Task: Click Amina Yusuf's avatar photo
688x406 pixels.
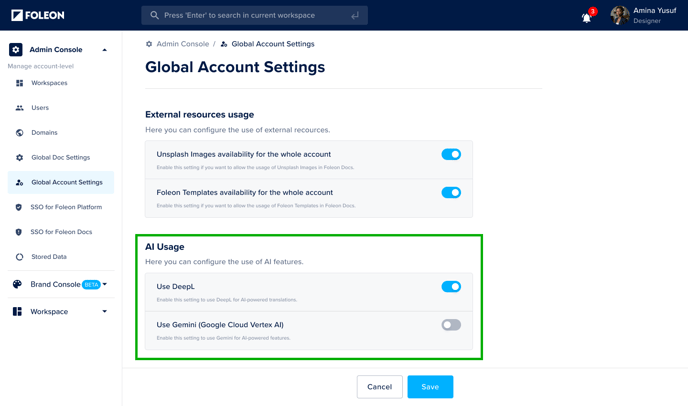Action: (620, 15)
